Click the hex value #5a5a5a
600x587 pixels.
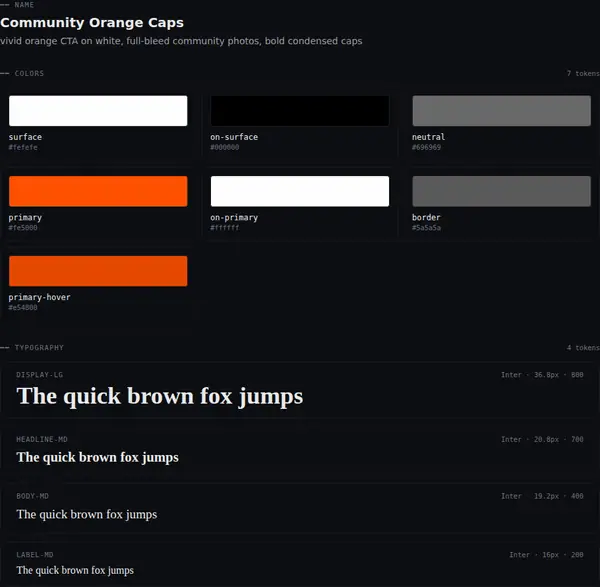426,228
